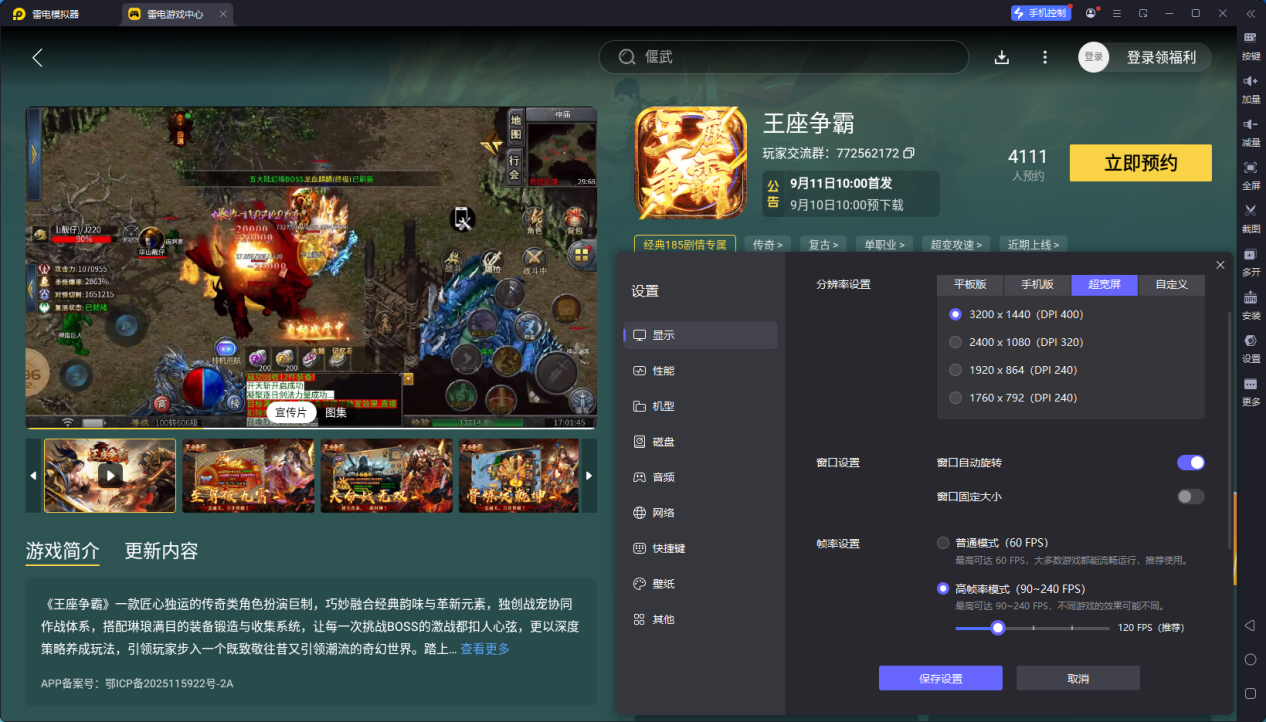Tap the Android recent-apps square button

(x=1250, y=693)
